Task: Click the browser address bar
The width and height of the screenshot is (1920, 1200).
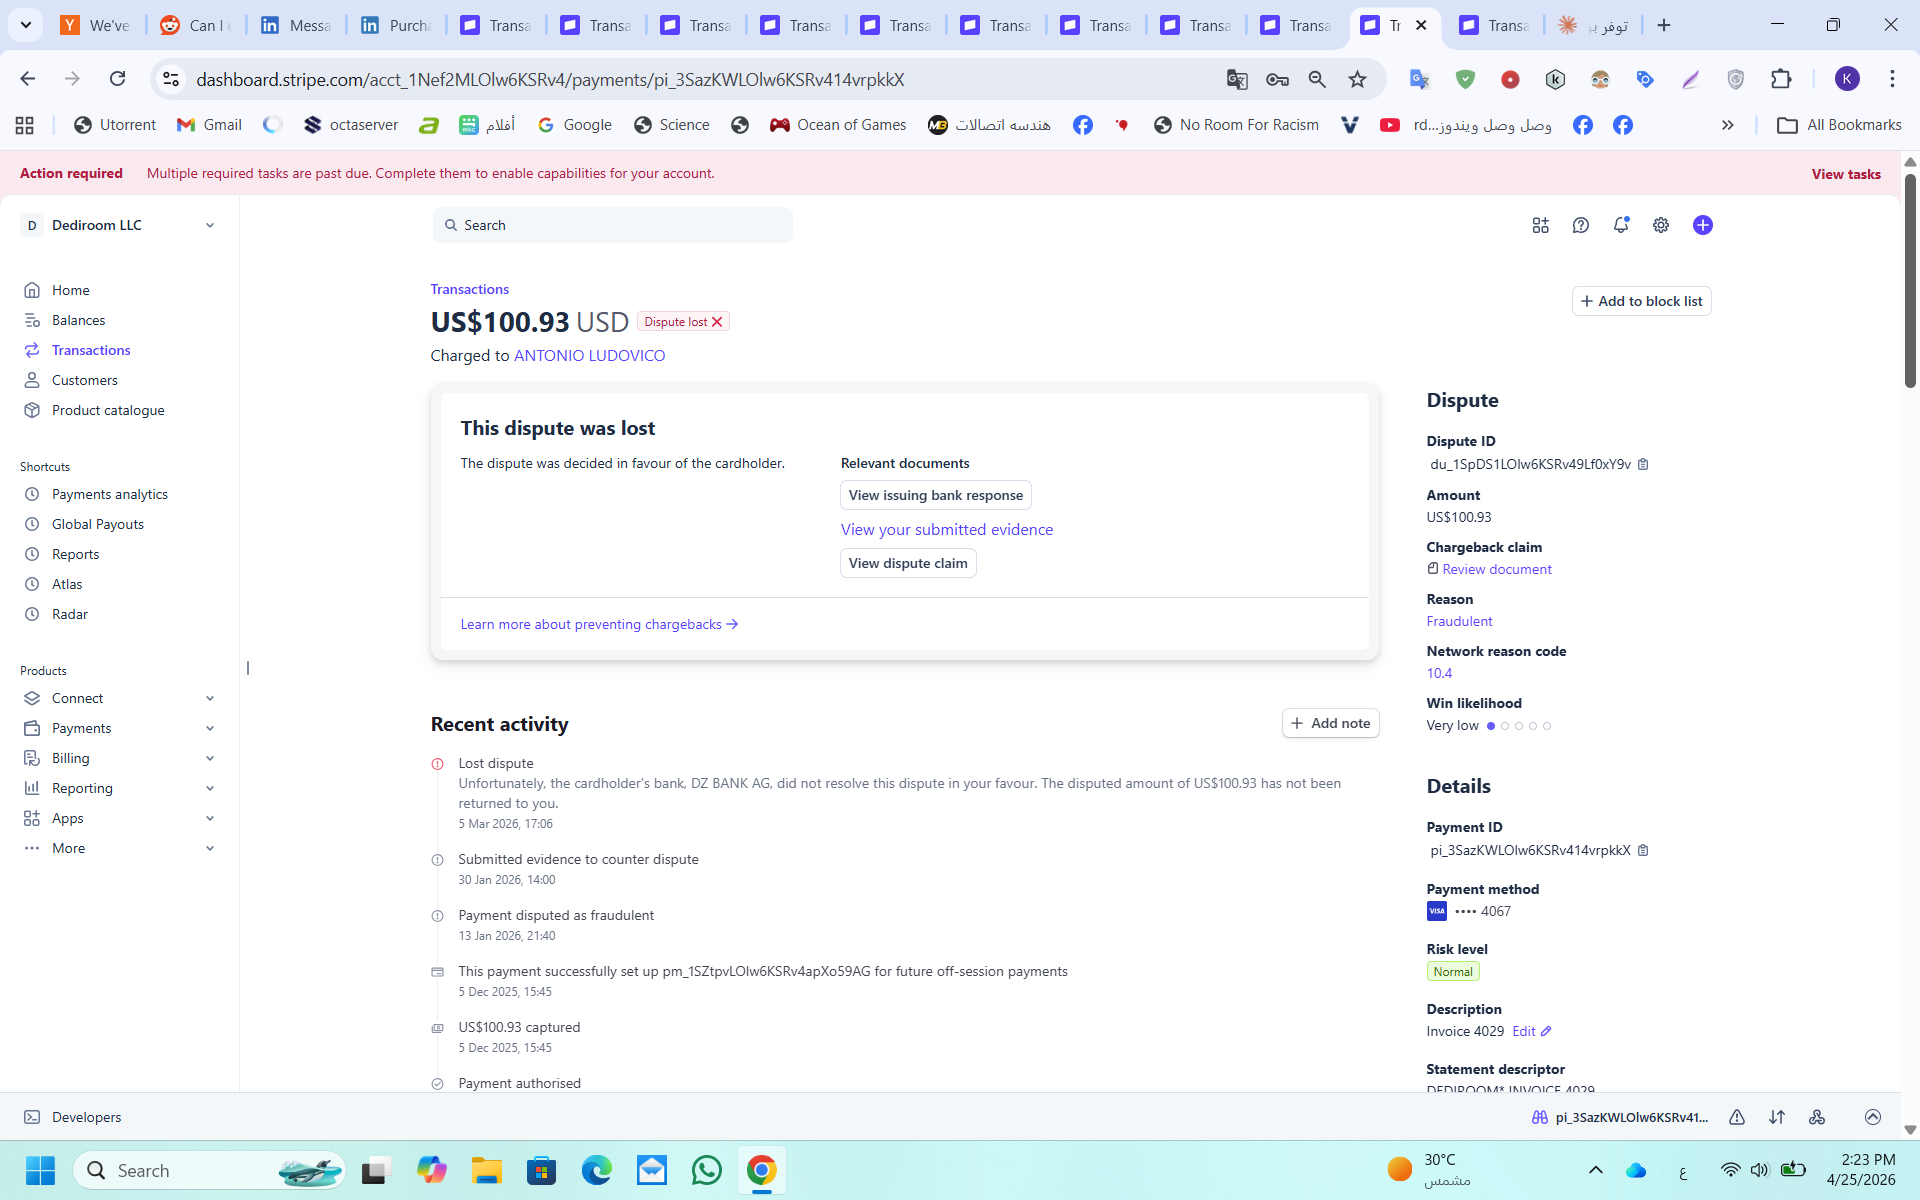Action: (x=700, y=79)
